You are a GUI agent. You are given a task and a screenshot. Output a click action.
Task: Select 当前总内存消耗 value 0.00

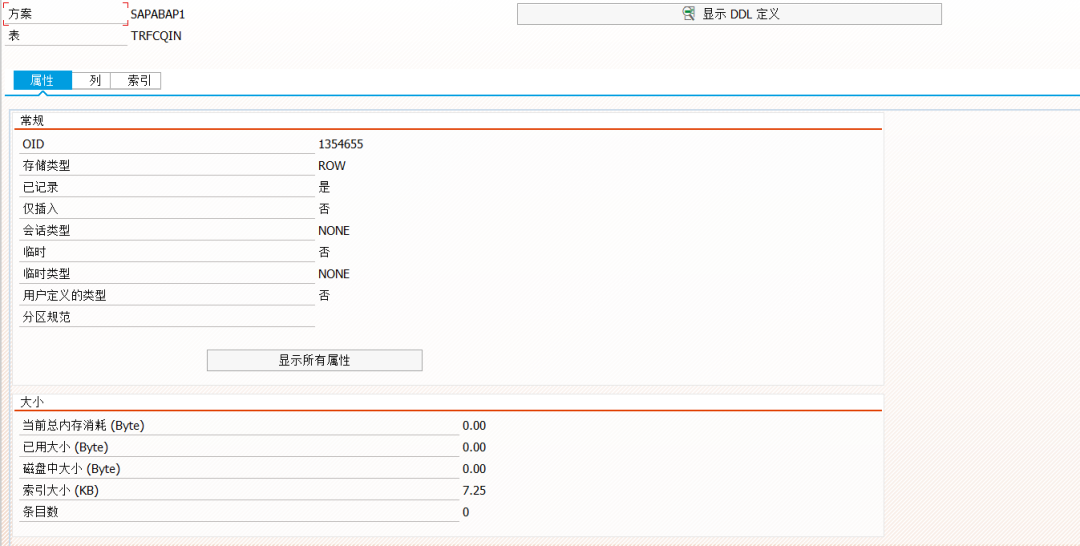click(474, 426)
